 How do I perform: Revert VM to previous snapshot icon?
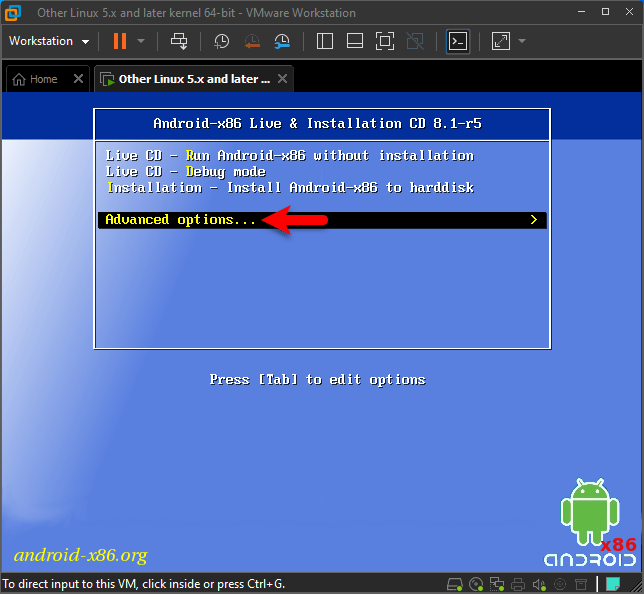coord(252,41)
